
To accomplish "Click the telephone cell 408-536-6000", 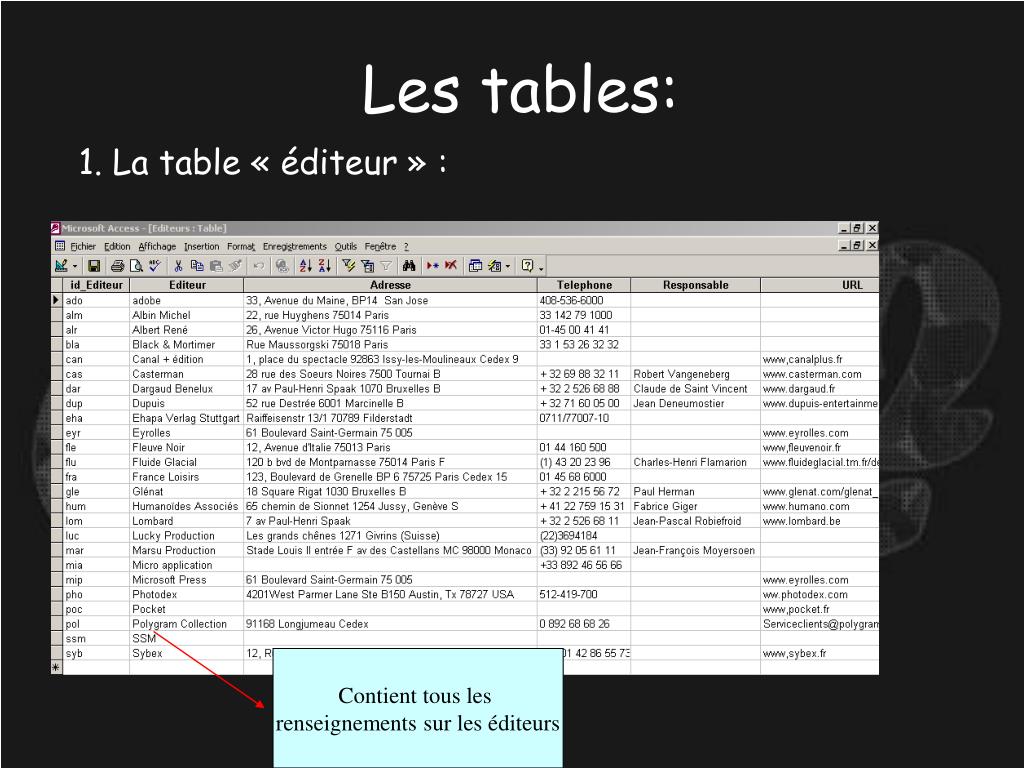I will (584, 300).
